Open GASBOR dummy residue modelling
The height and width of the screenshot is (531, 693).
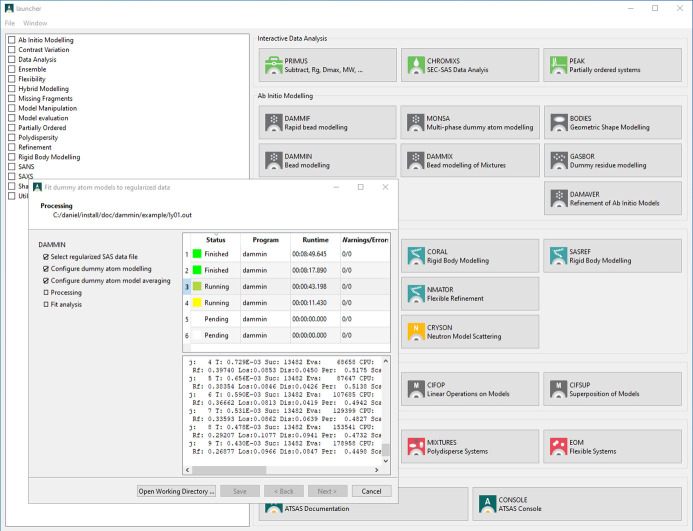pyautogui.click(x=612, y=159)
